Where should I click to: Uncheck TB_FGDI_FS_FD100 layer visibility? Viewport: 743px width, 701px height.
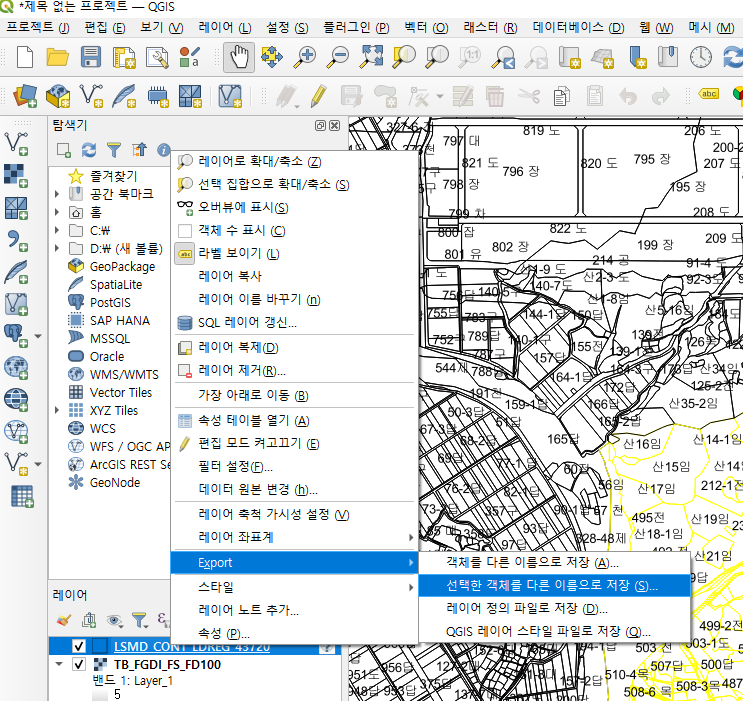[x=79, y=664]
